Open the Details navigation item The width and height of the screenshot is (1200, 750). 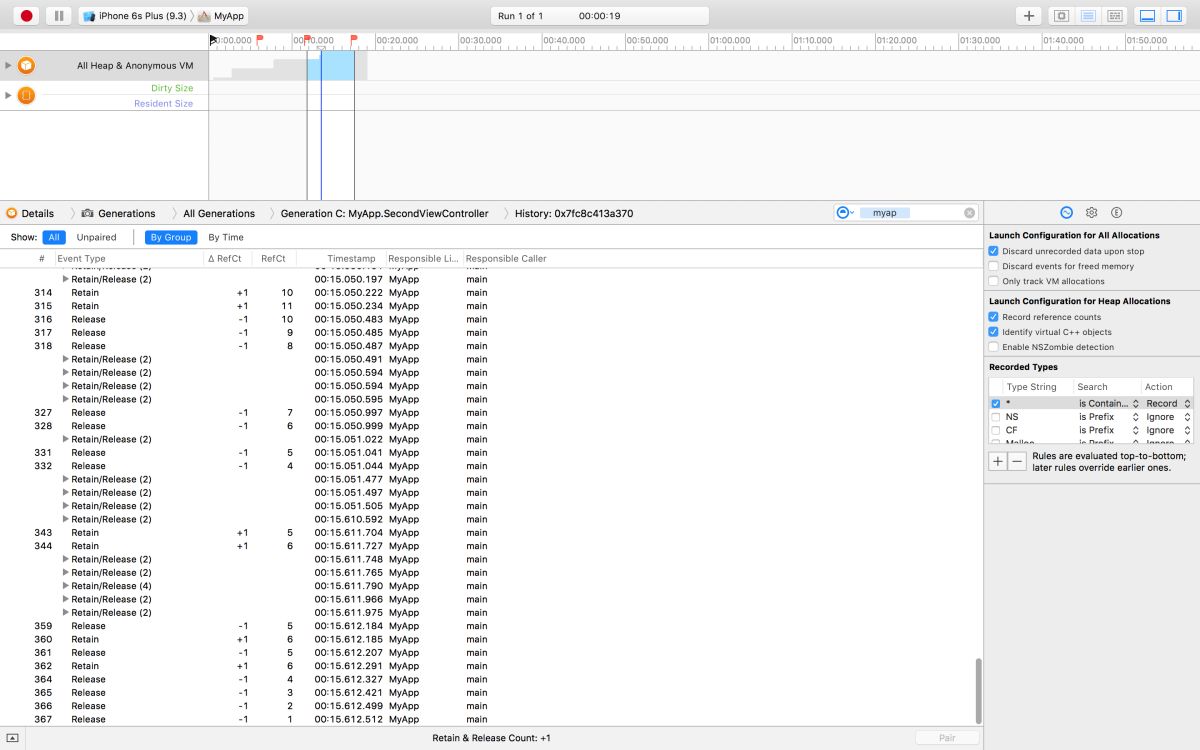point(30,213)
